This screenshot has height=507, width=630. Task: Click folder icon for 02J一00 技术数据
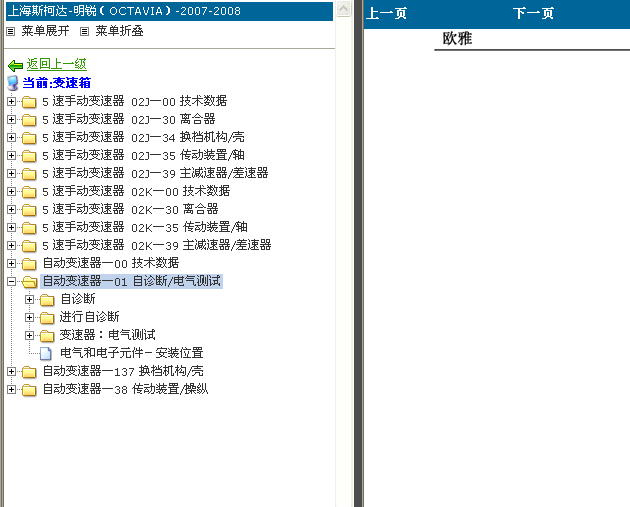click(x=29, y=102)
